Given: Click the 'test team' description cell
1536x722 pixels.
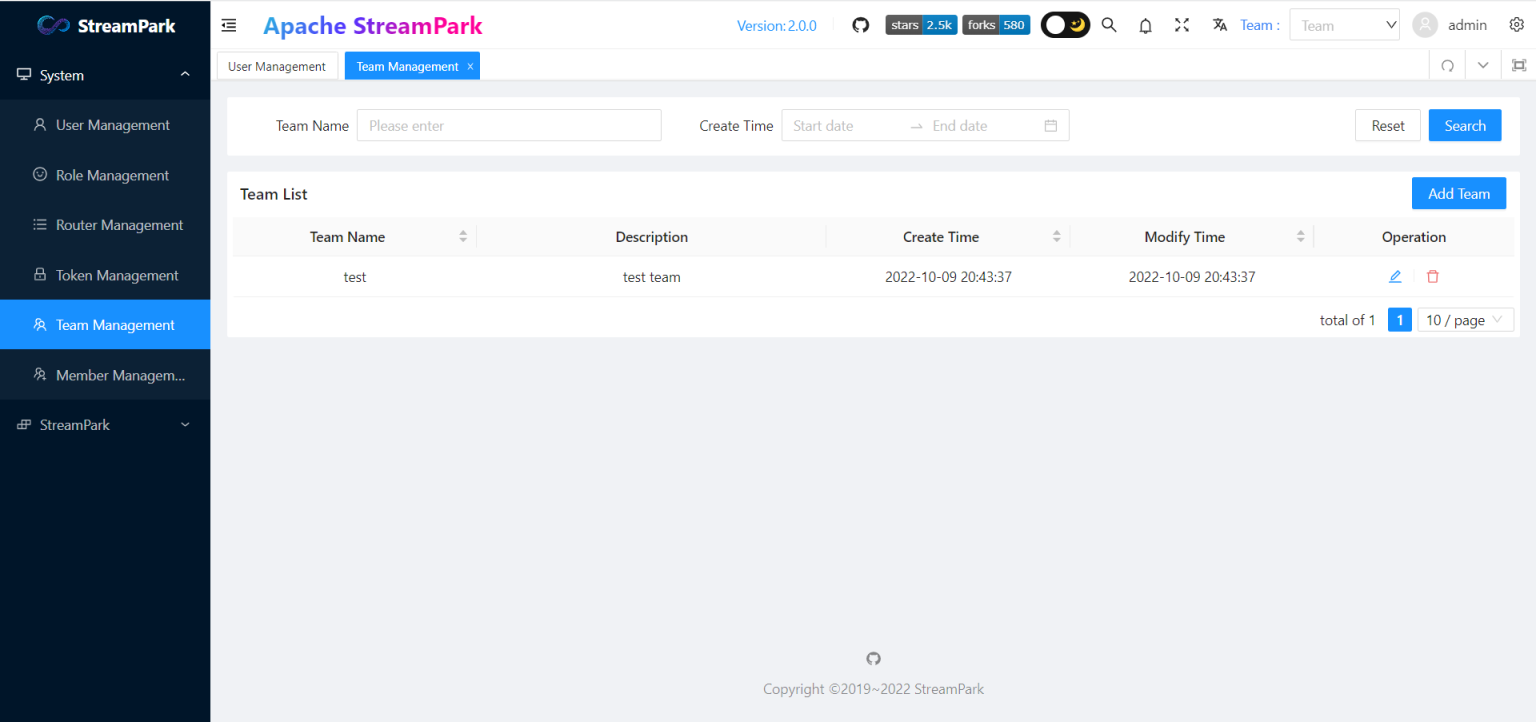Looking at the screenshot, I should click(652, 277).
